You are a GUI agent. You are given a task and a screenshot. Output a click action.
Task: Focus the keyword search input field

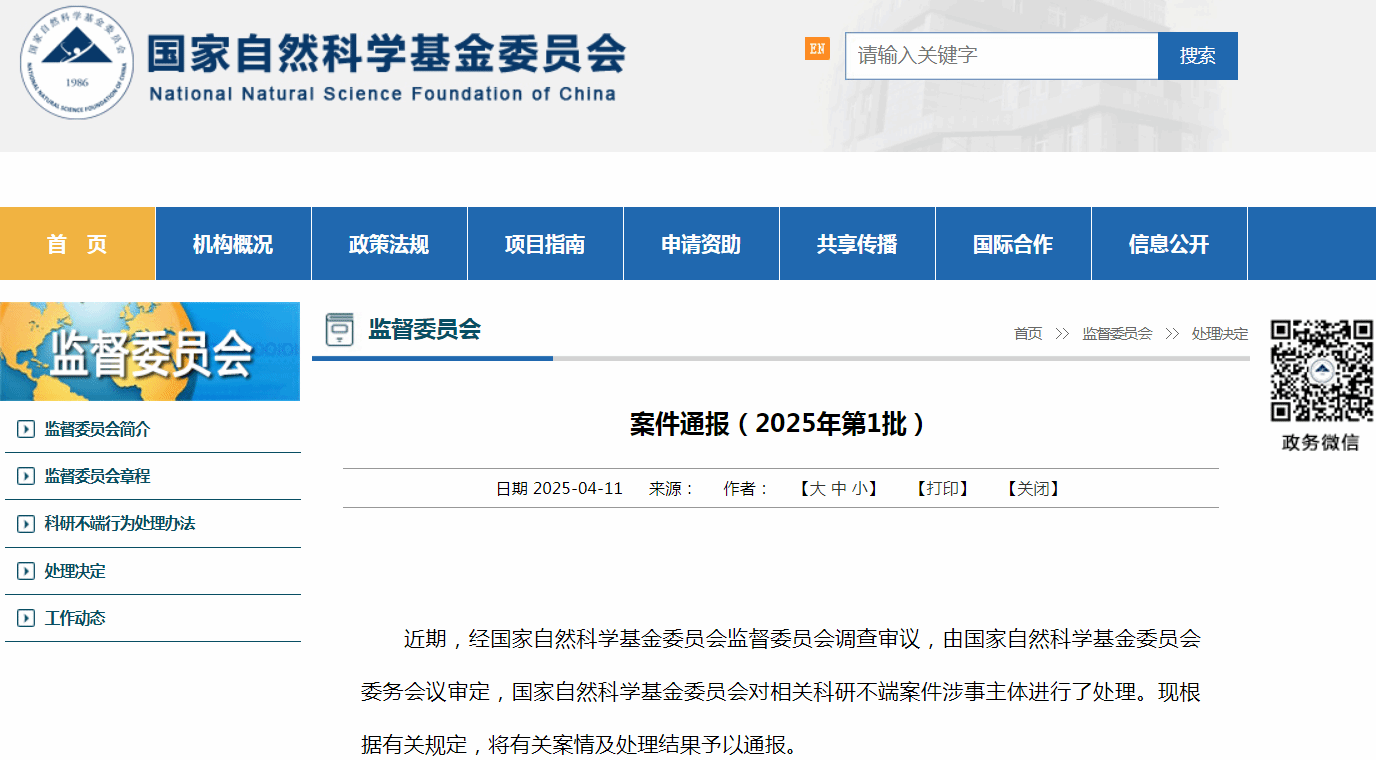(1001, 56)
